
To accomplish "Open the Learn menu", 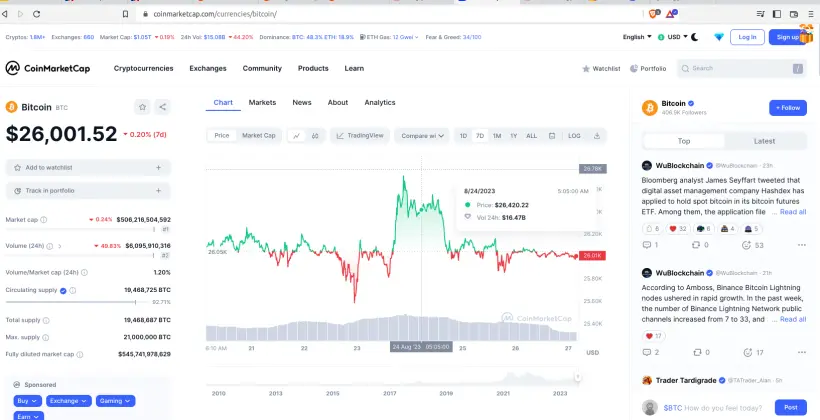I will [354, 69].
